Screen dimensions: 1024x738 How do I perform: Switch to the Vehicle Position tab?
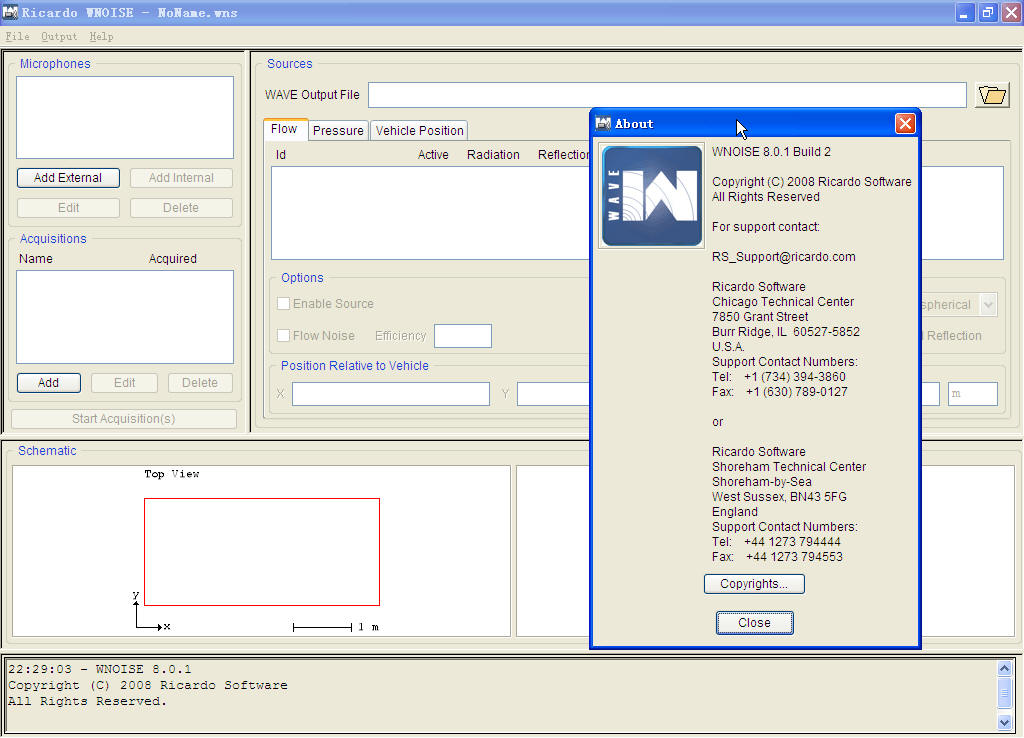pyautogui.click(x=419, y=131)
